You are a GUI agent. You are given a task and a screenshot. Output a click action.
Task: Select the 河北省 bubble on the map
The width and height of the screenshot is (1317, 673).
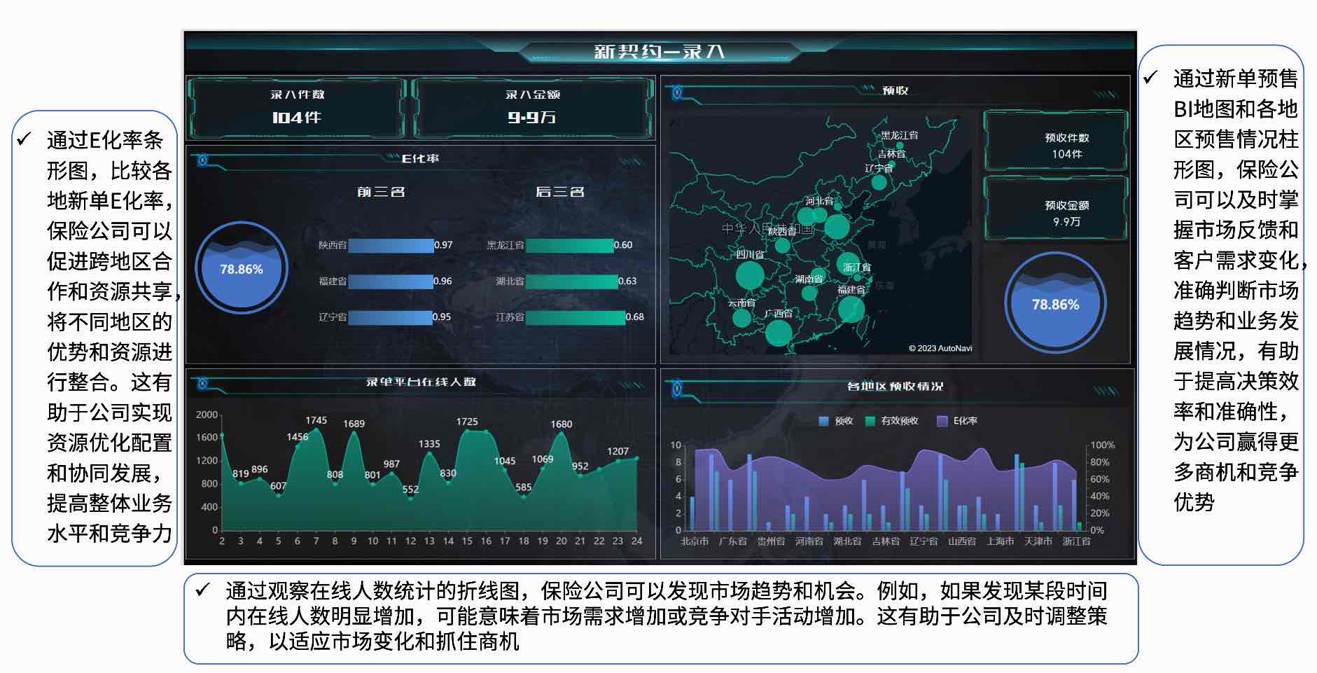(819, 214)
